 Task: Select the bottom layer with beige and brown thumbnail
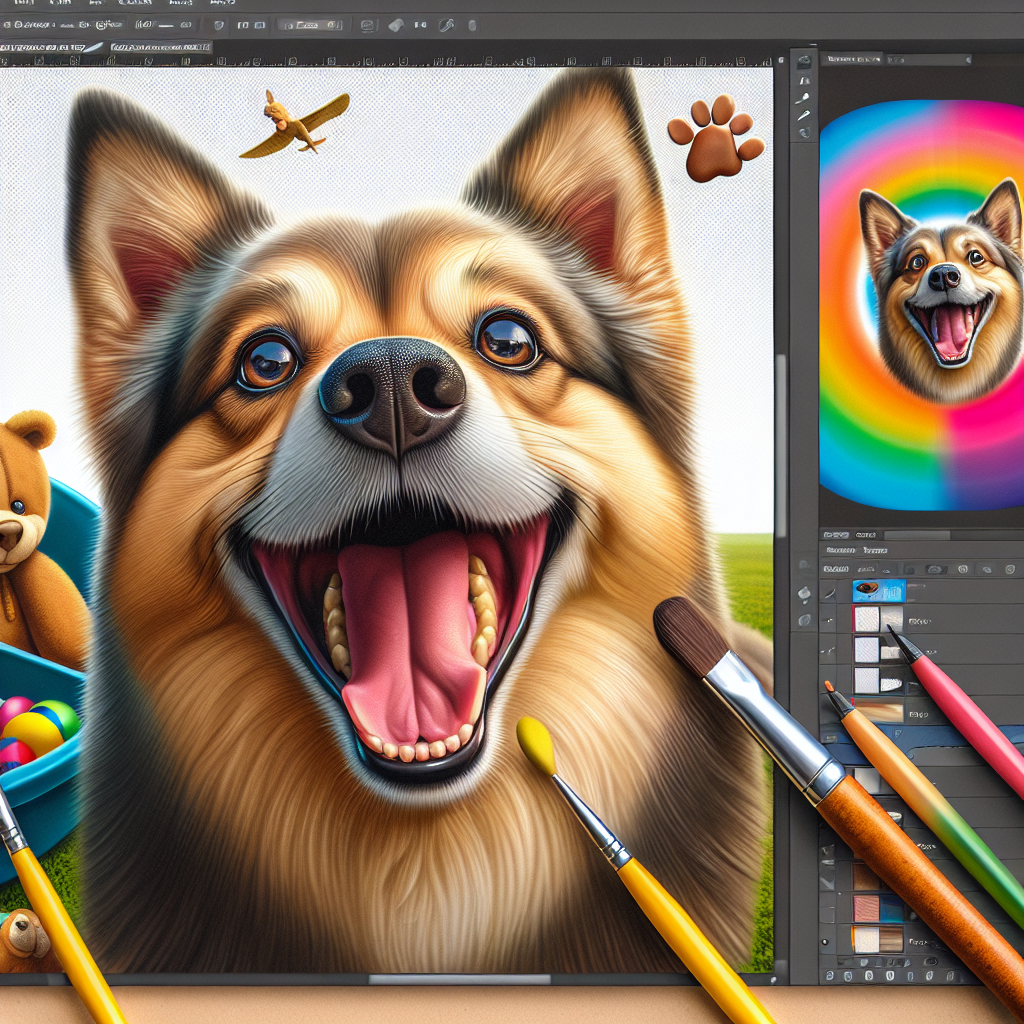878,939
